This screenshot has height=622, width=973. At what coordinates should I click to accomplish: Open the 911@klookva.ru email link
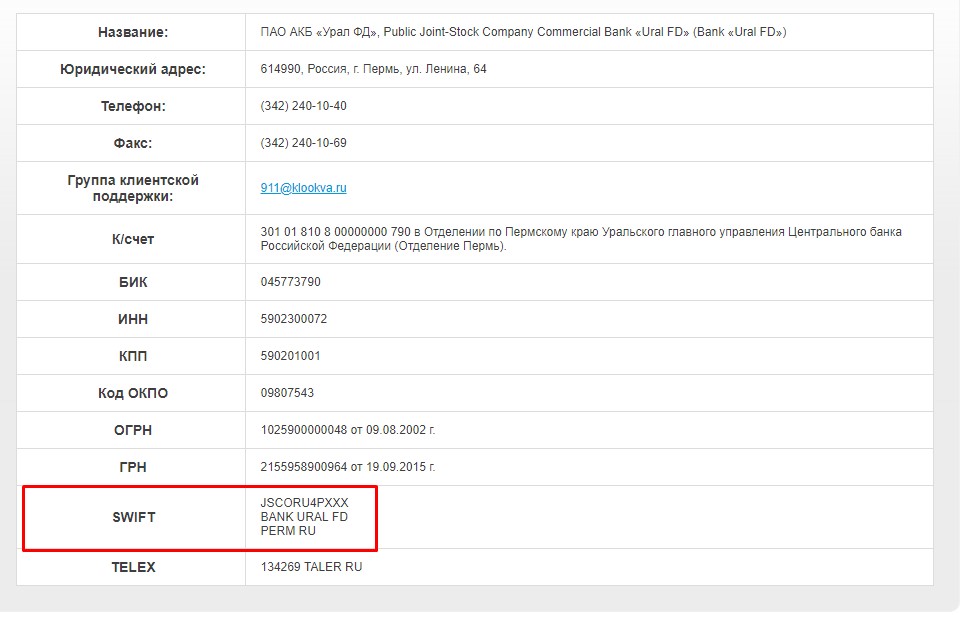click(303, 187)
